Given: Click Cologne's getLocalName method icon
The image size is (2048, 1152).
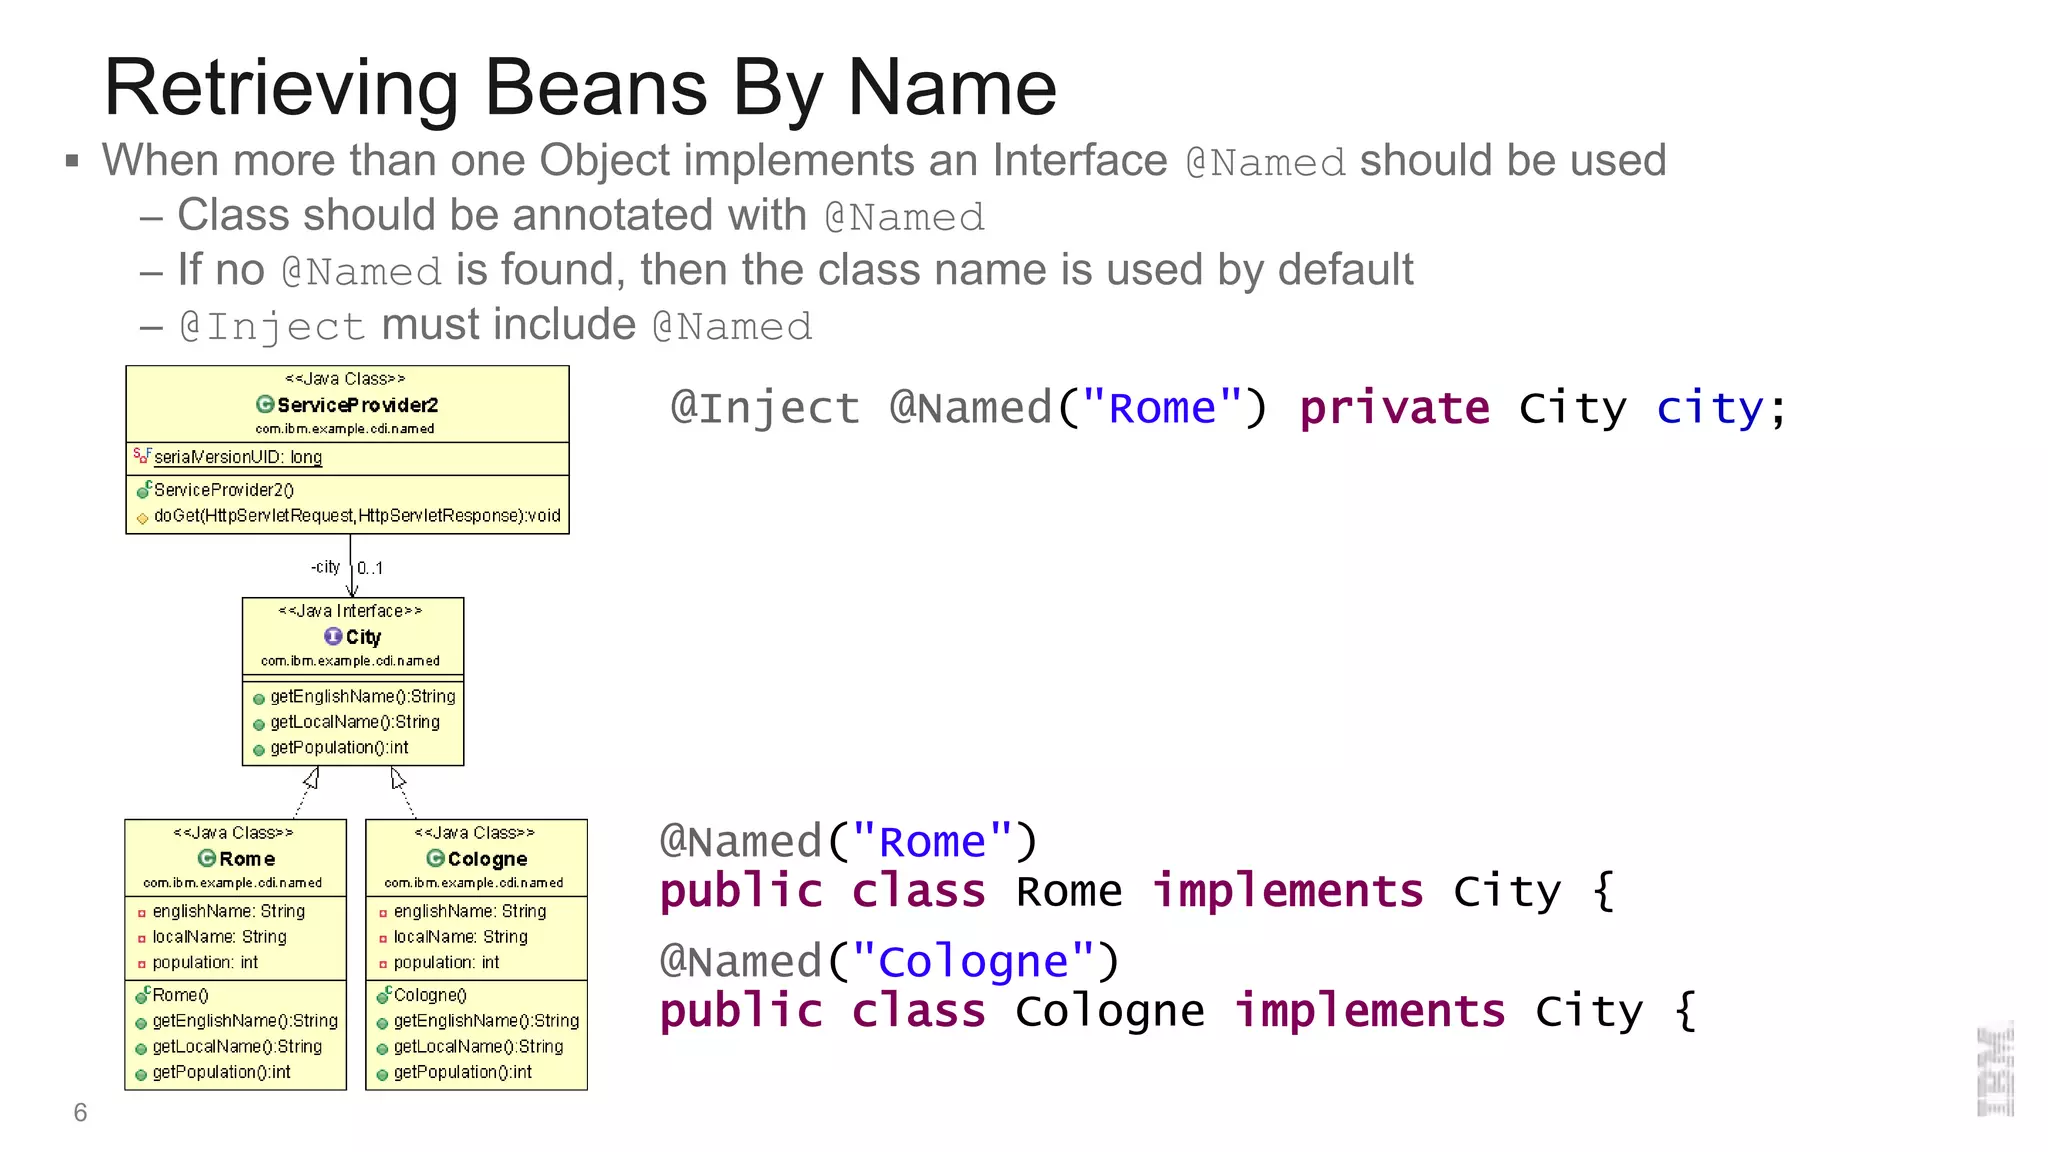Looking at the screenshot, I should tap(382, 1049).
